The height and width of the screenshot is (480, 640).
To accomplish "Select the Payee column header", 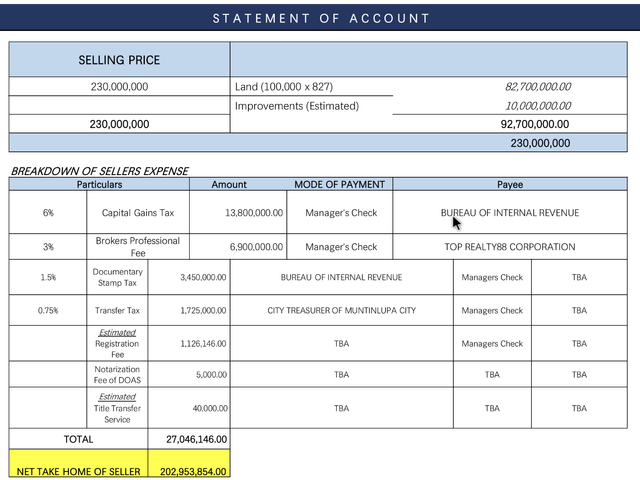I will 510,184.
